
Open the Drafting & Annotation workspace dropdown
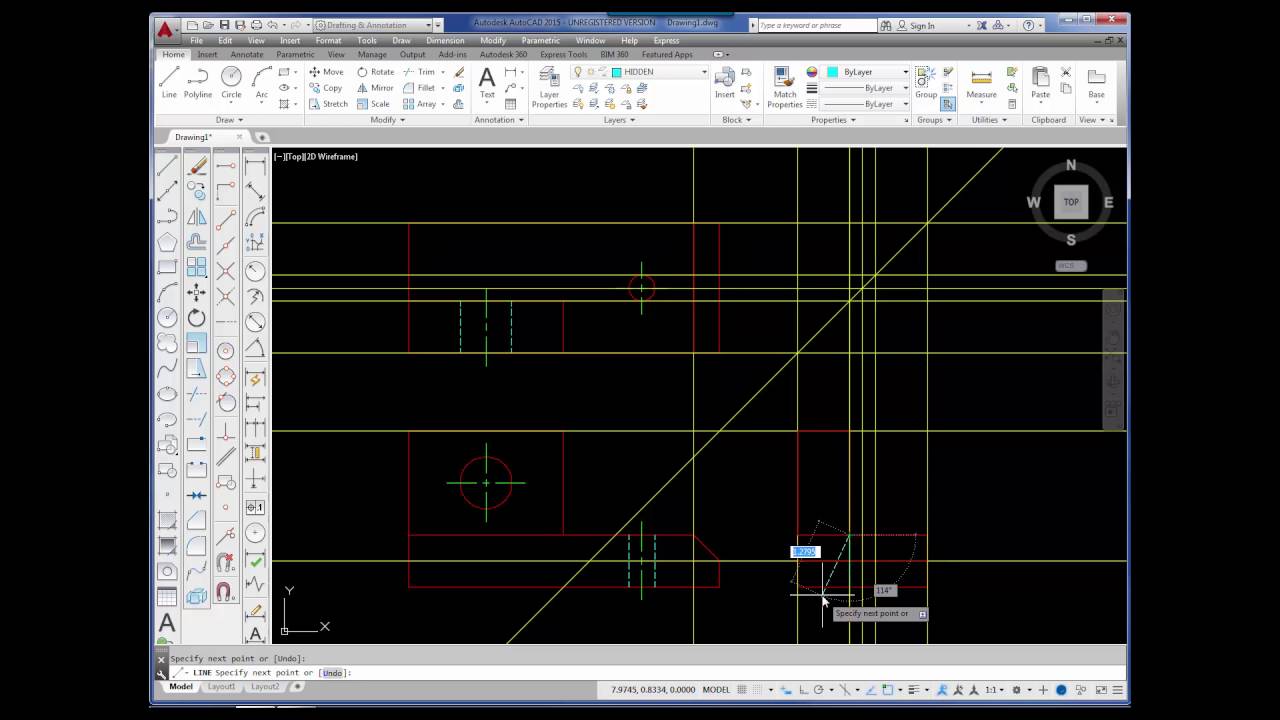click(378, 25)
